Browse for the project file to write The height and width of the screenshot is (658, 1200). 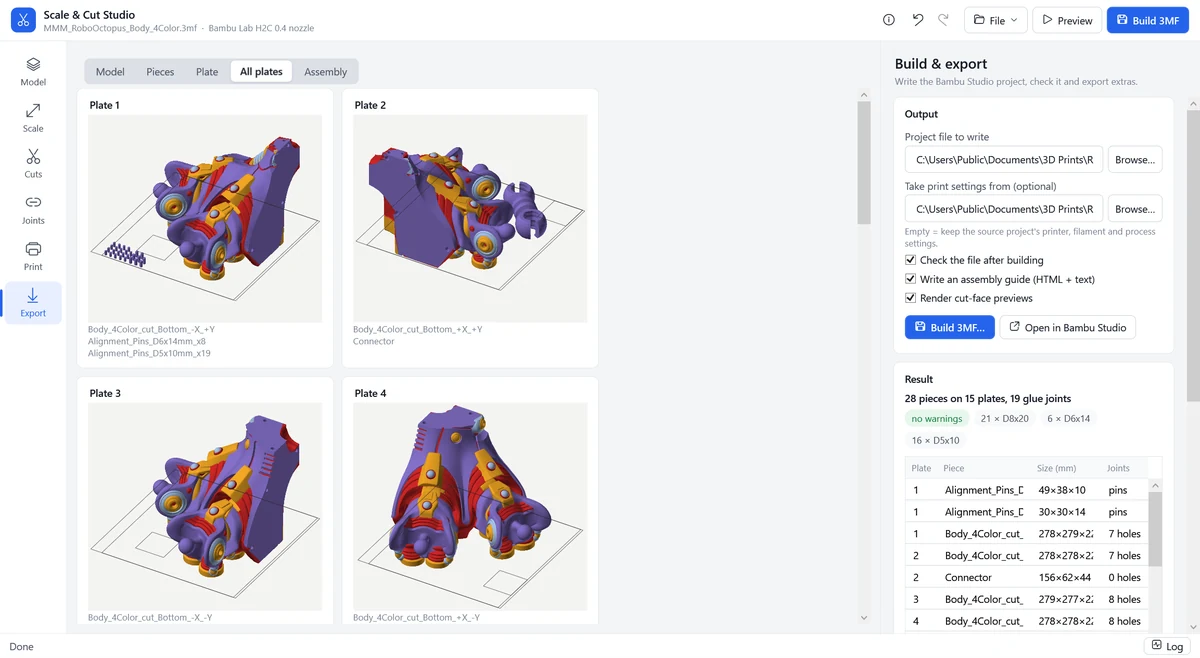pyautogui.click(x=1135, y=159)
